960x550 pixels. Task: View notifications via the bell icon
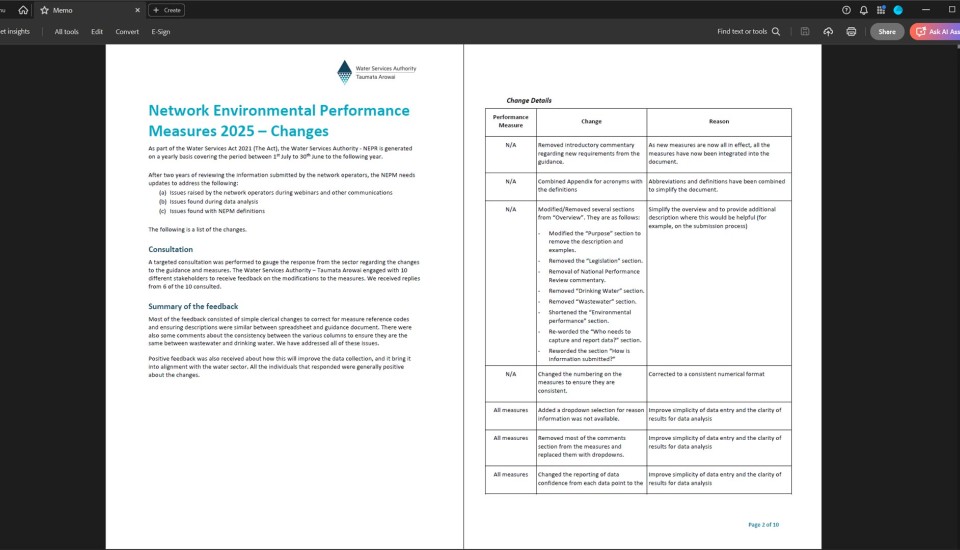tap(863, 10)
